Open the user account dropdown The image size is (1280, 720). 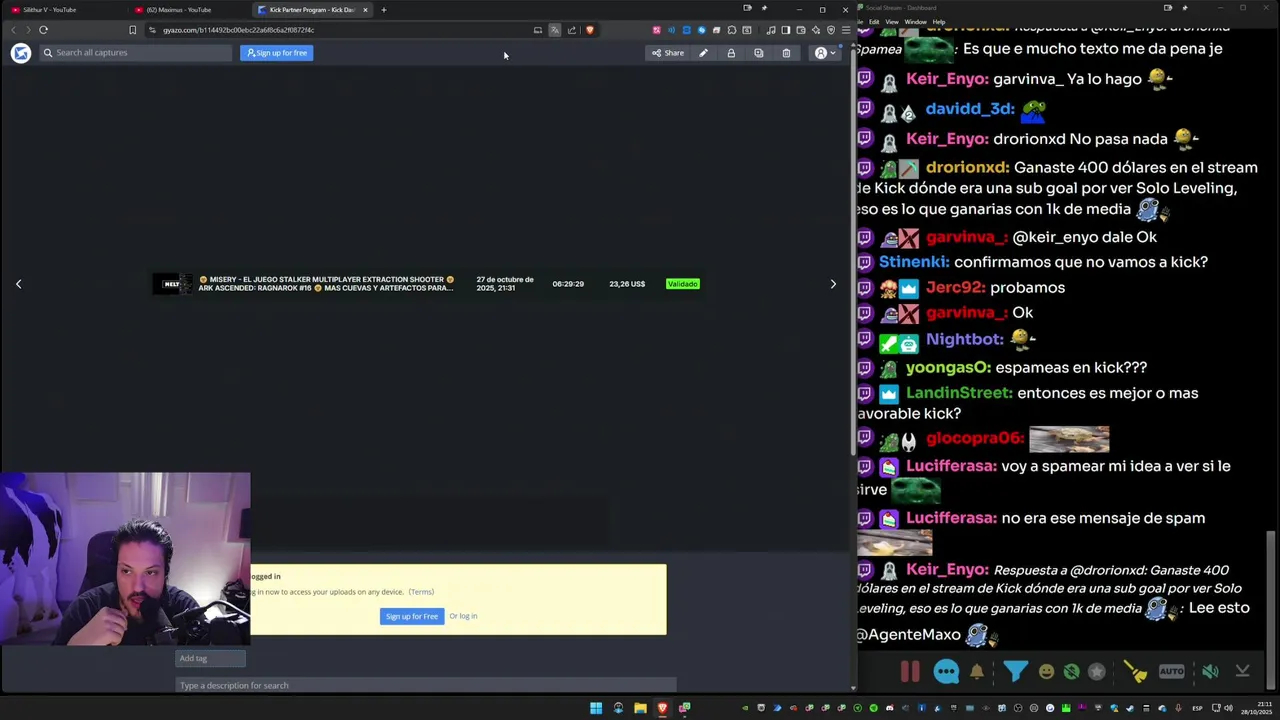[x=825, y=53]
